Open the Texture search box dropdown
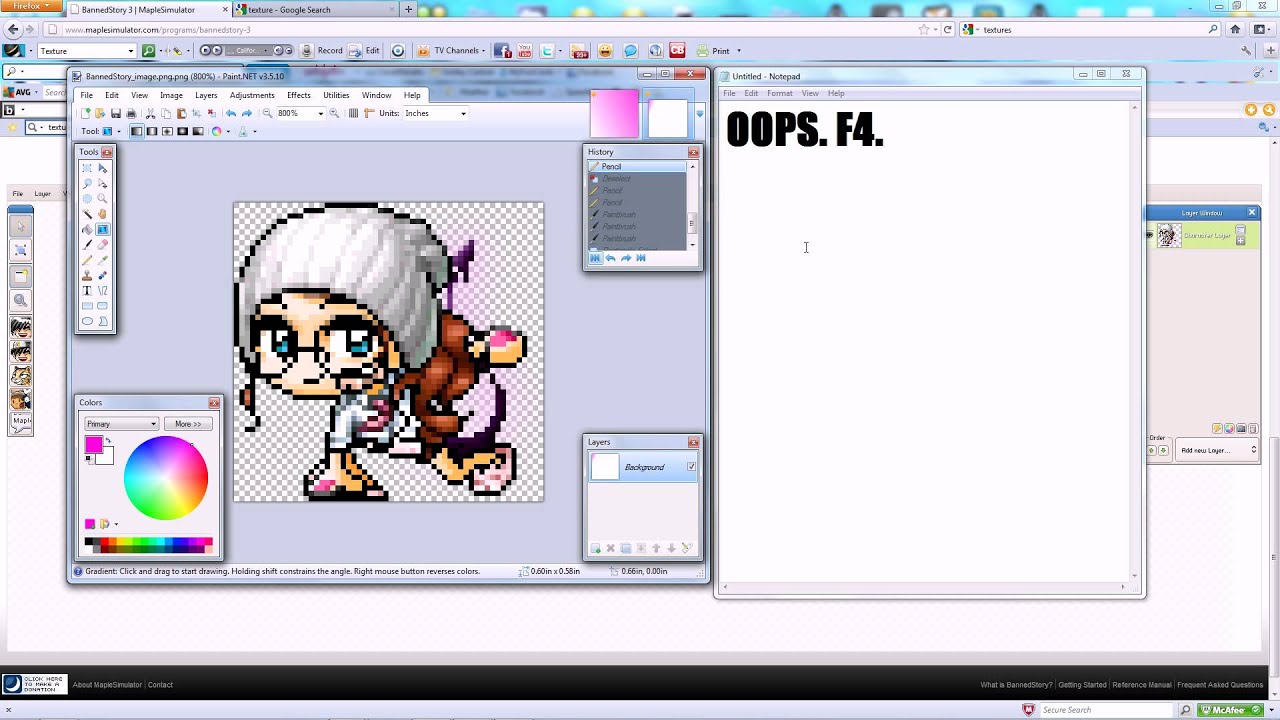 (130, 51)
